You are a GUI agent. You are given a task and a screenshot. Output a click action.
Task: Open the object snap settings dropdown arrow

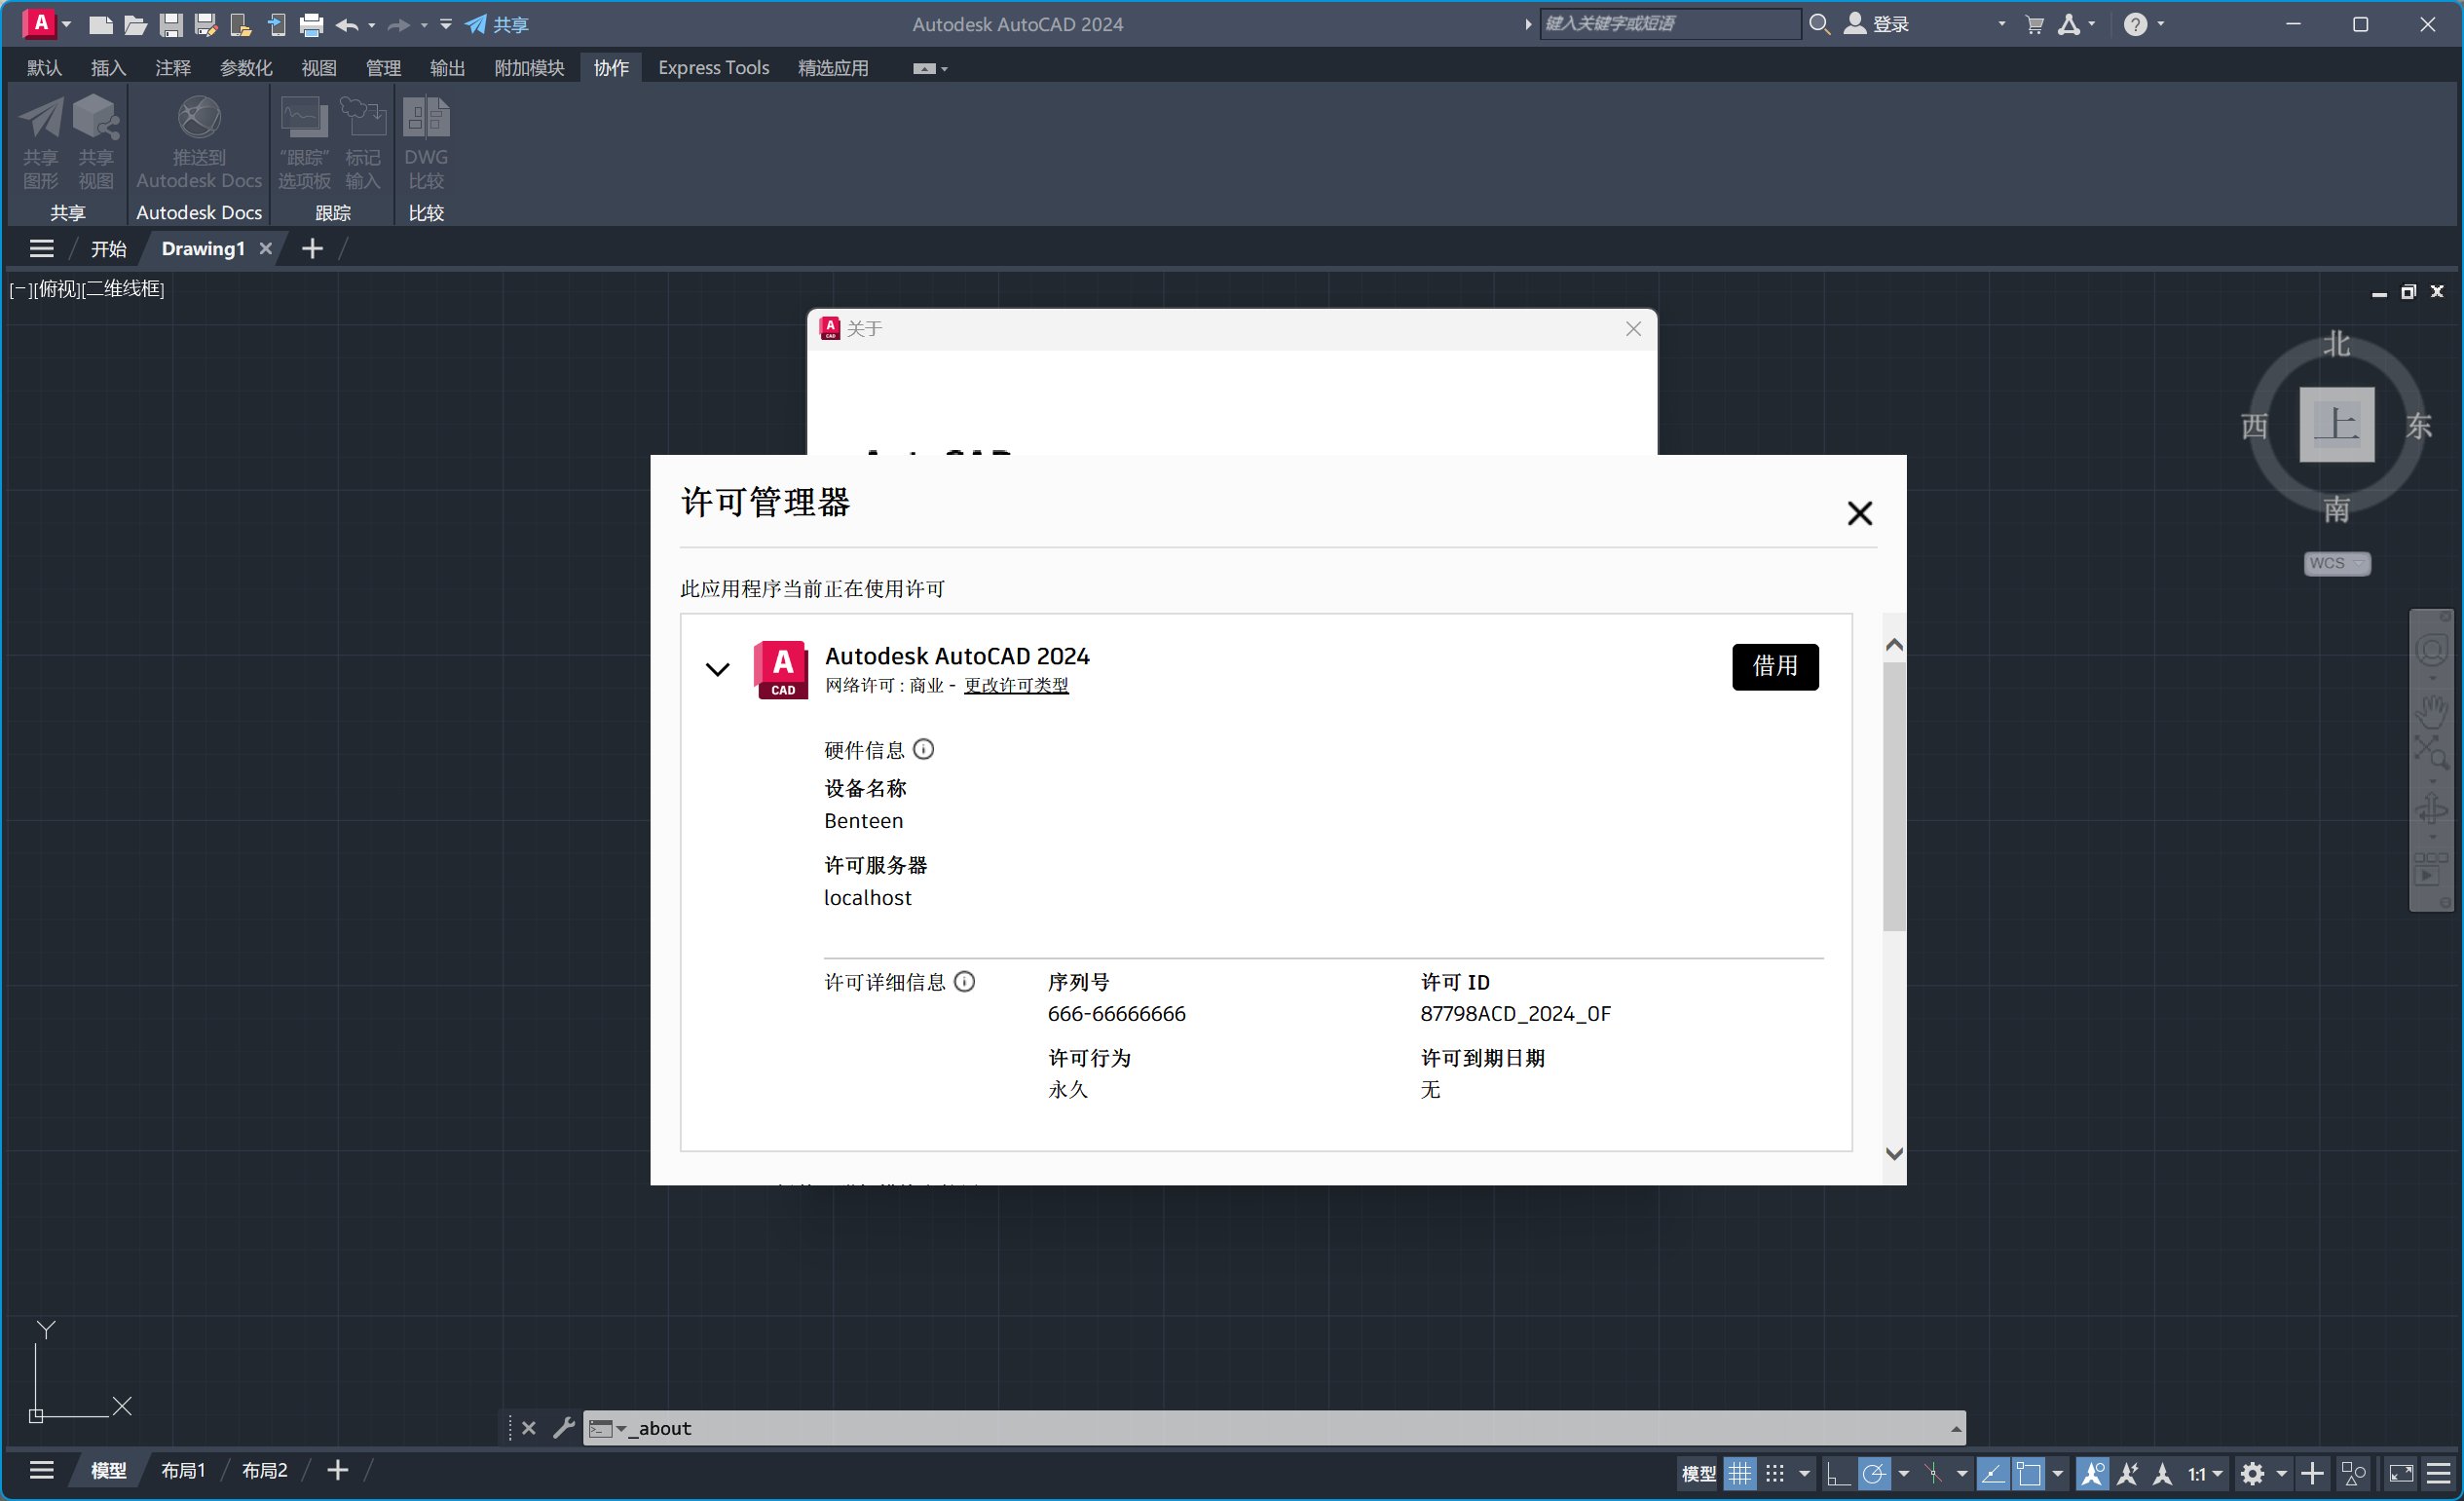point(2058,1474)
